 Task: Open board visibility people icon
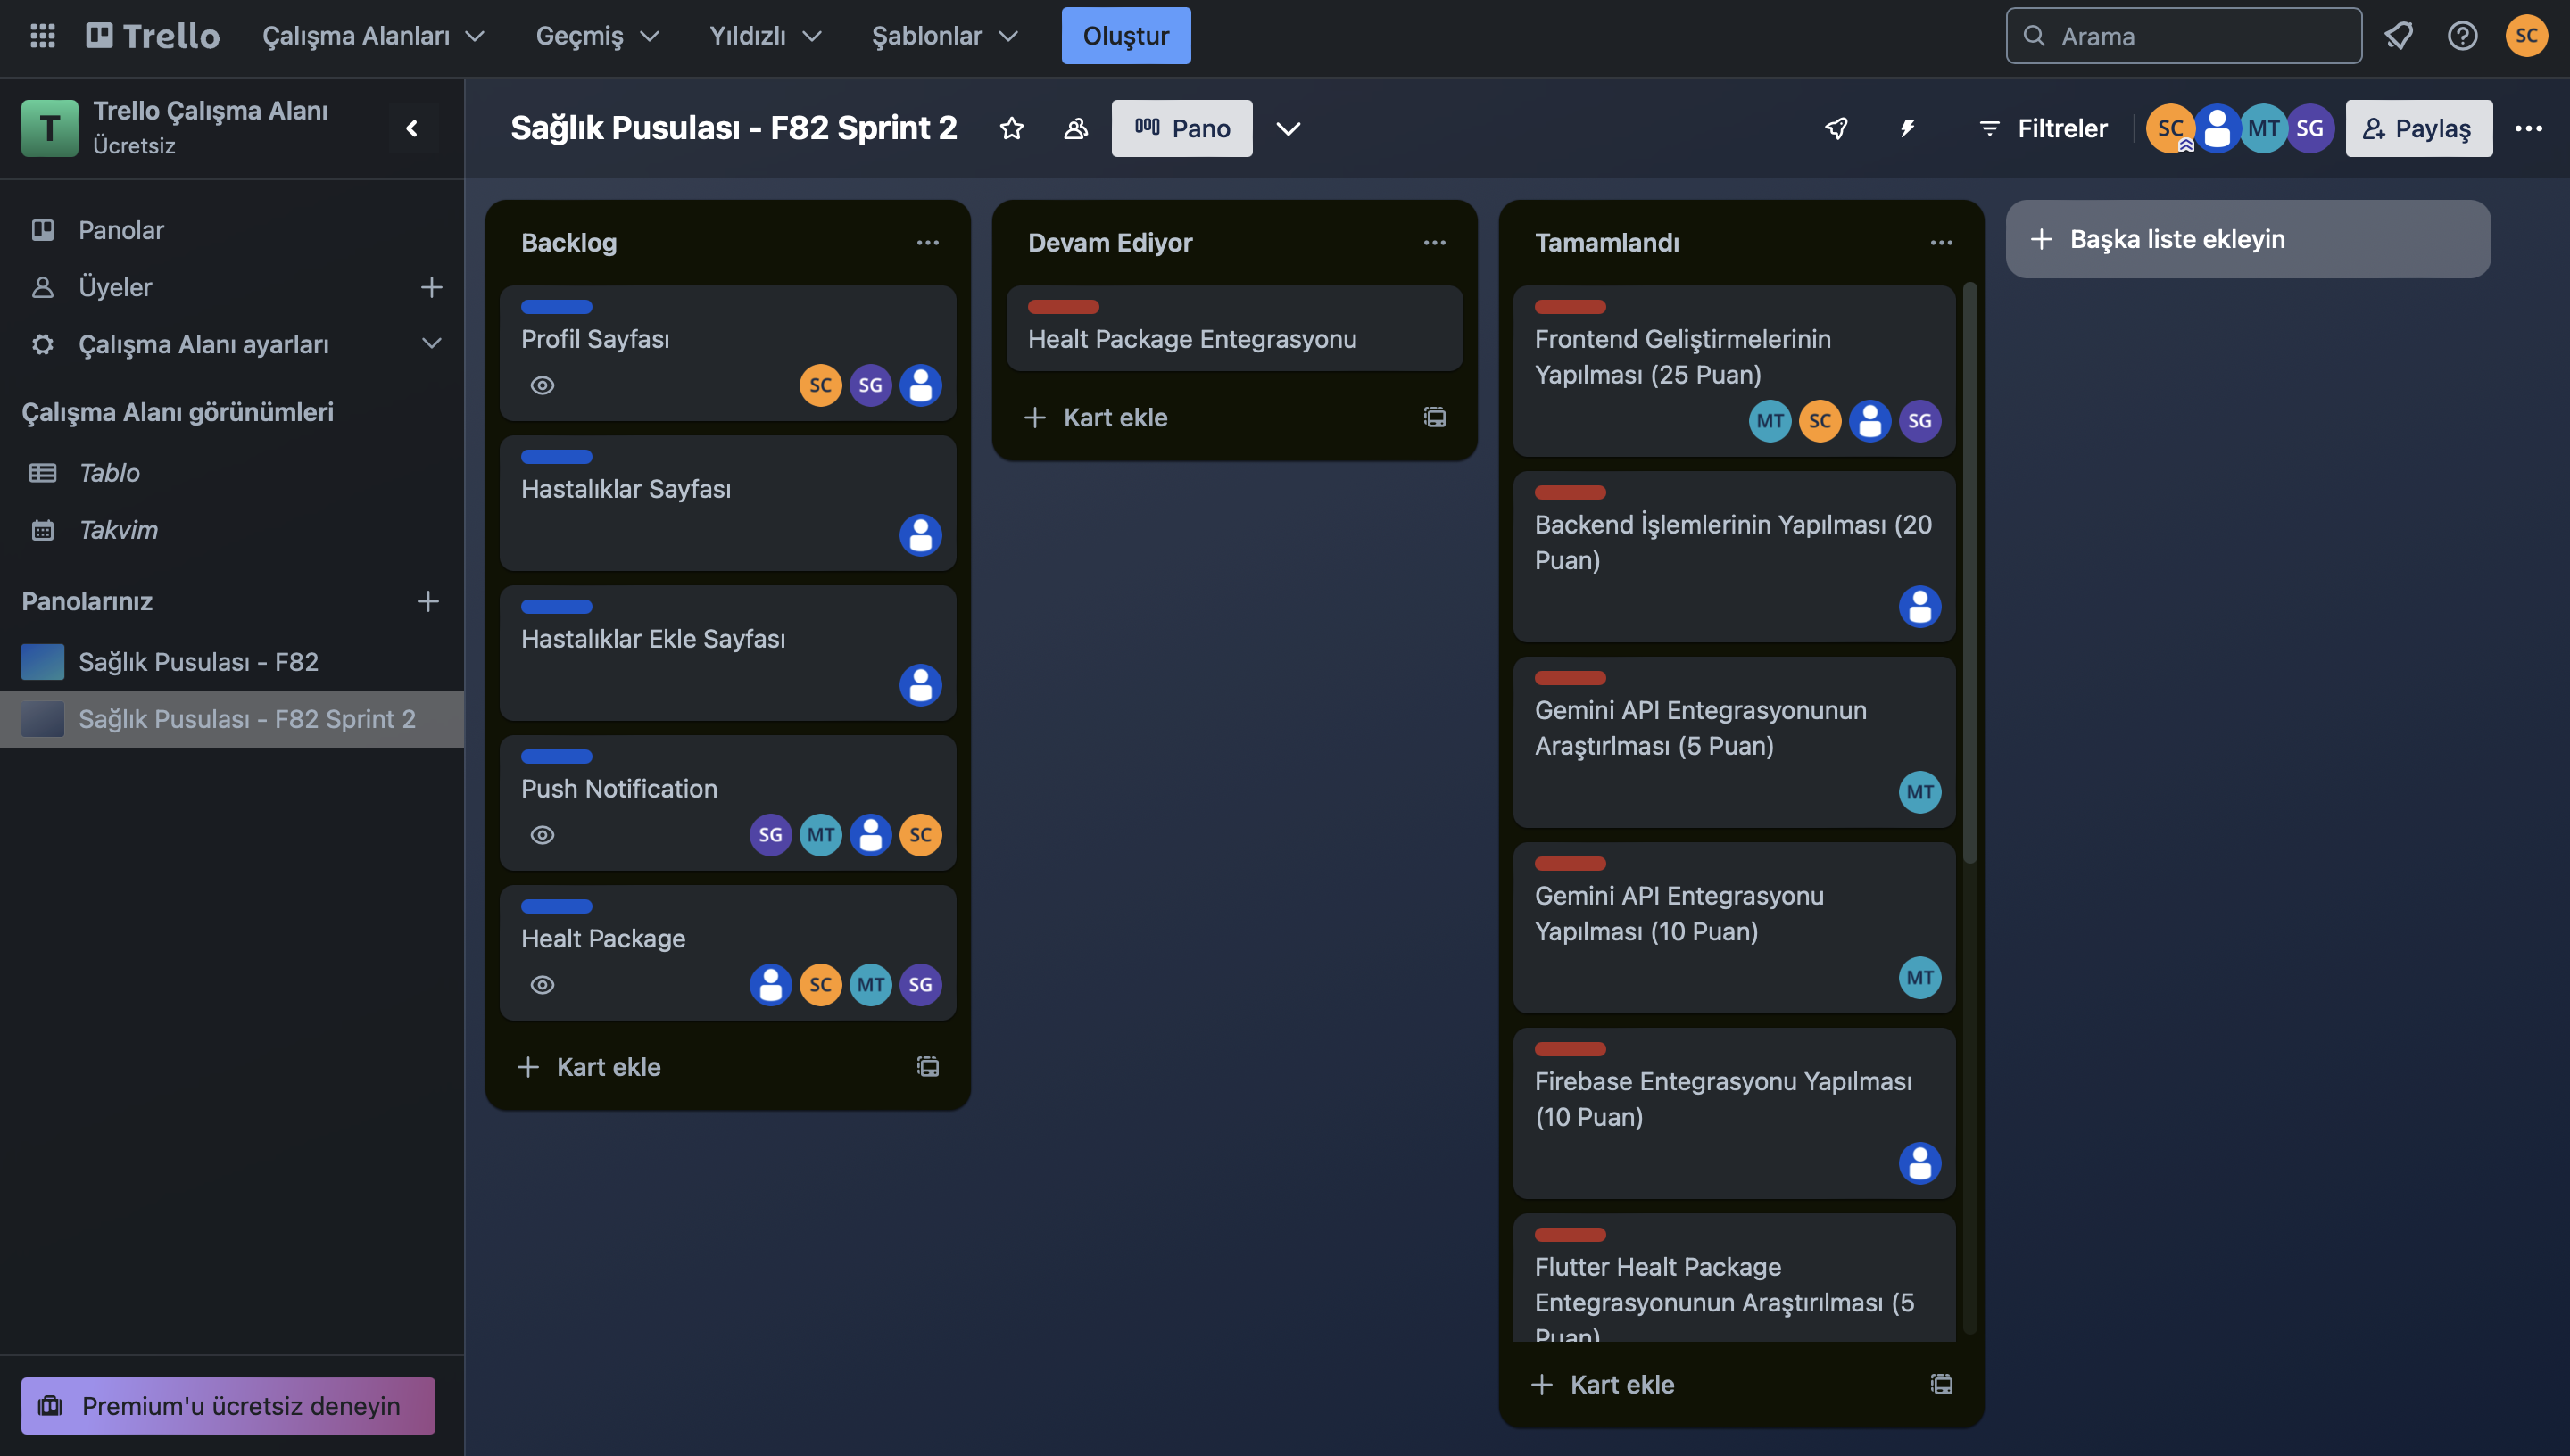click(1075, 128)
